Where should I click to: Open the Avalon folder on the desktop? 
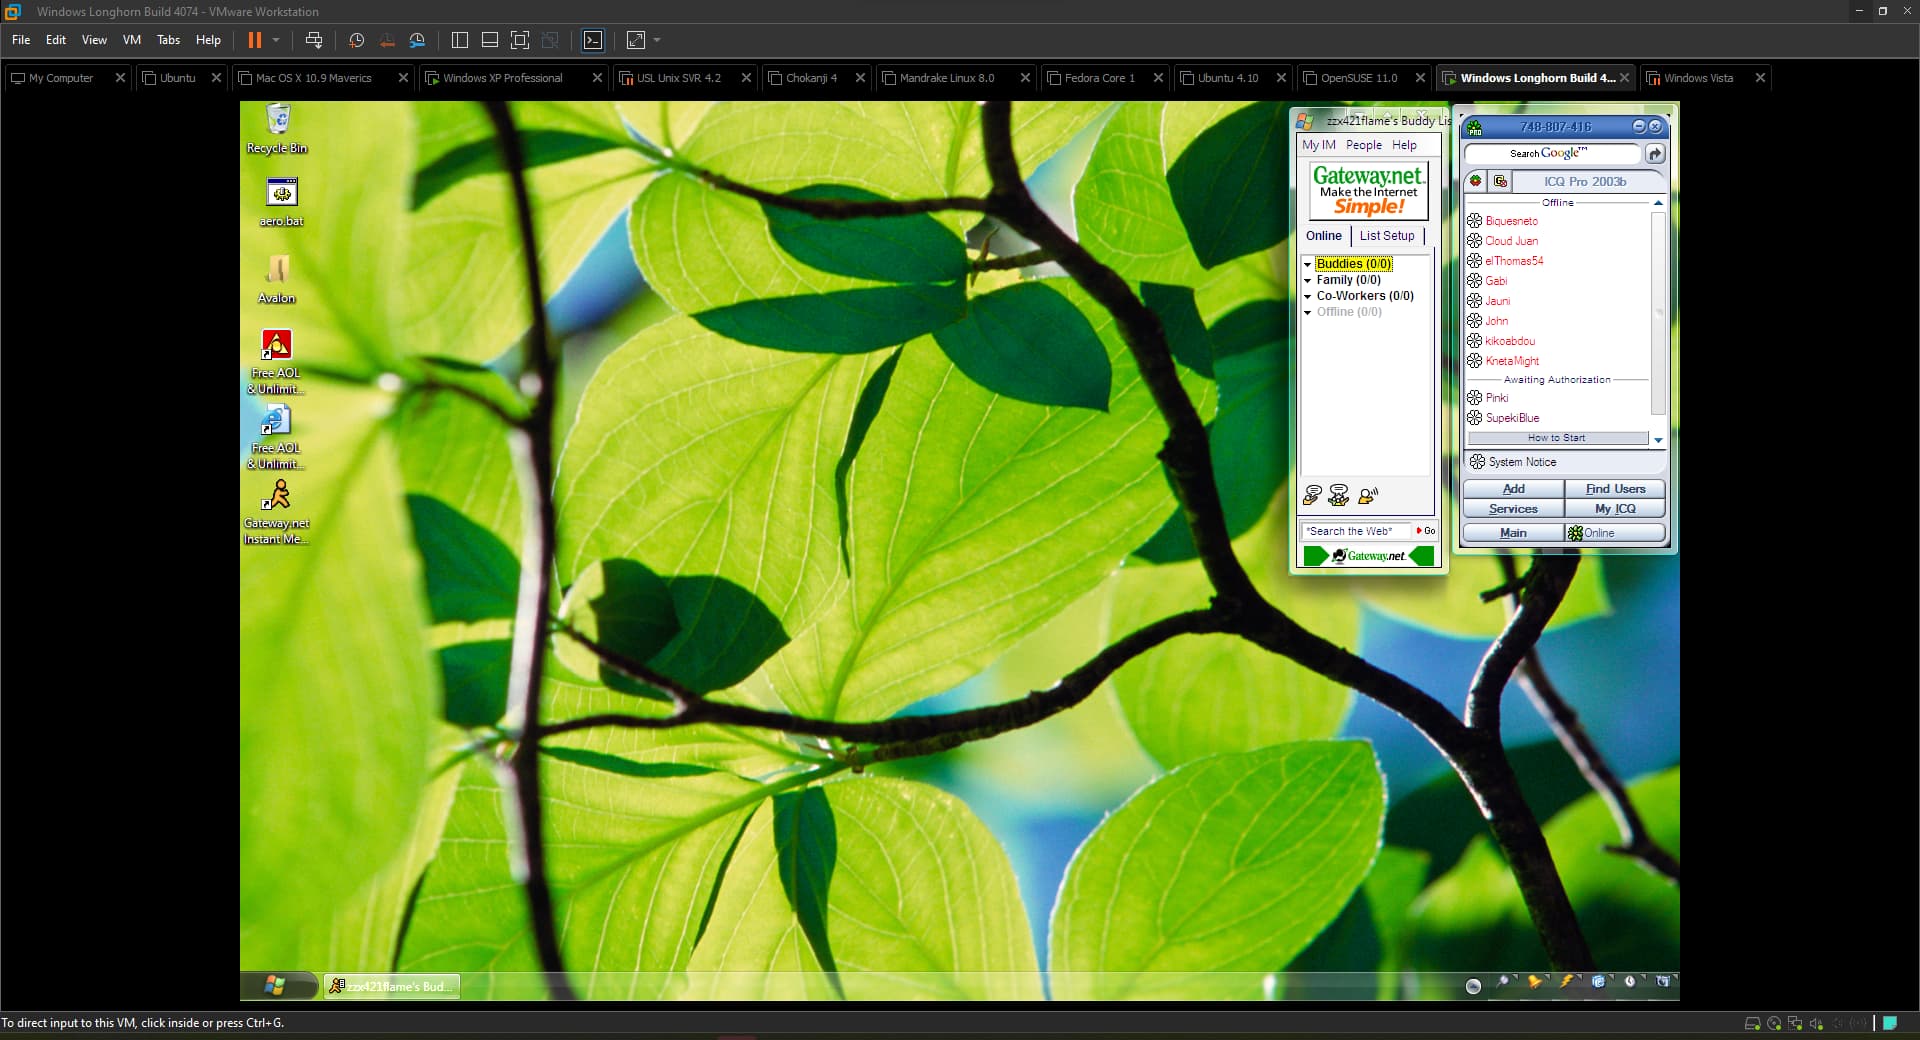277,270
